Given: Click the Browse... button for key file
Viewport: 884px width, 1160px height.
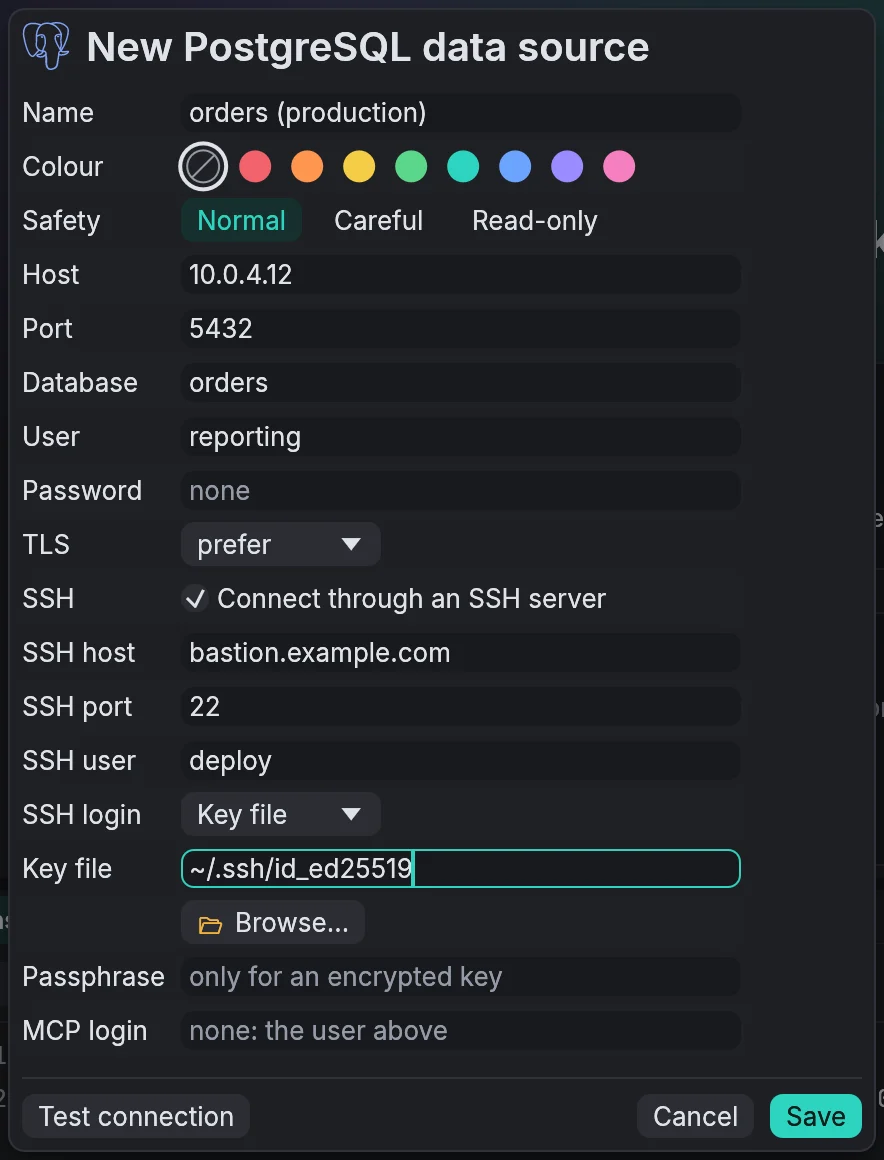Looking at the screenshot, I should click(x=273, y=923).
